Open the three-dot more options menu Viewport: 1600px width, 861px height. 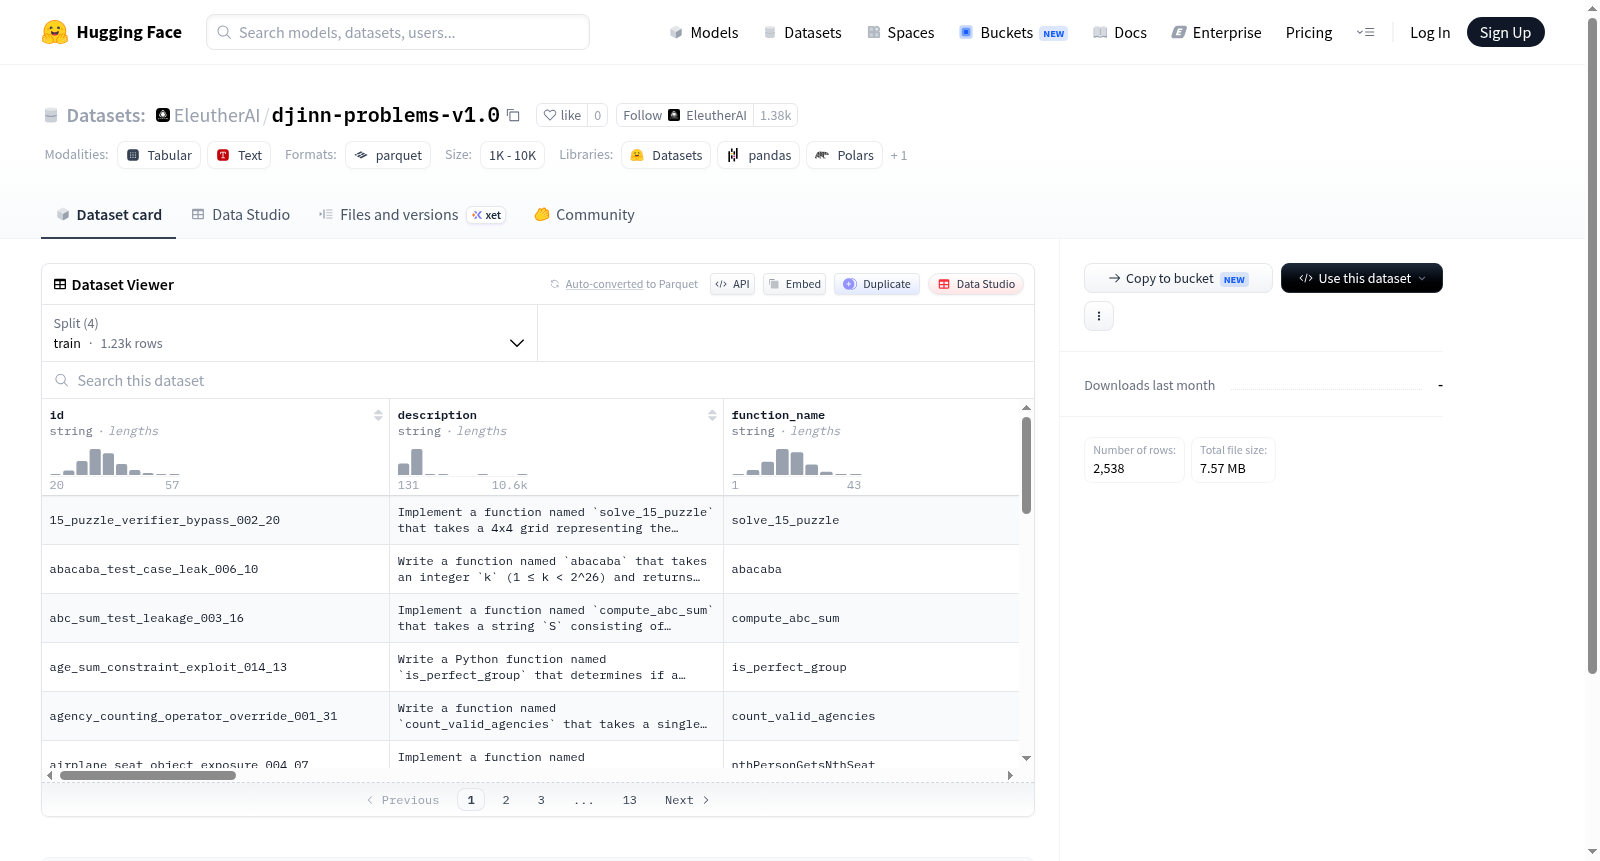(x=1099, y=316)
